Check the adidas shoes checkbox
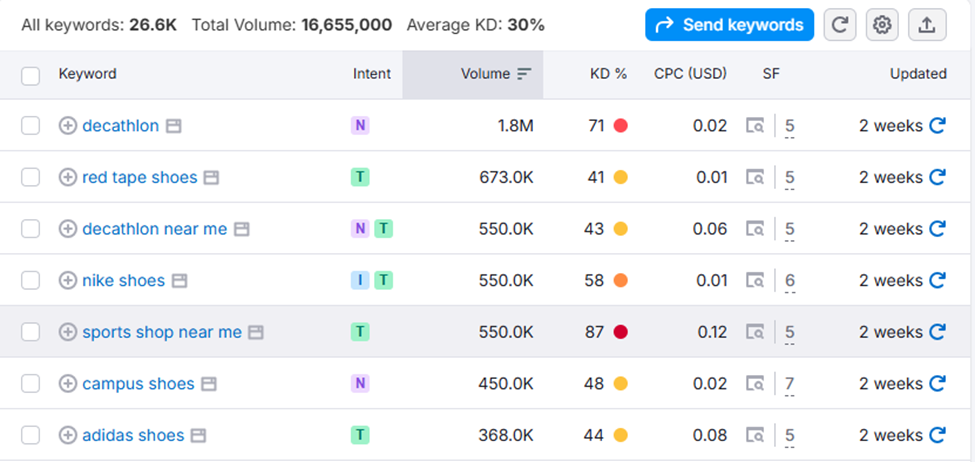The height and width of the screenshot is (462, 975). click(x=30, y=435)
